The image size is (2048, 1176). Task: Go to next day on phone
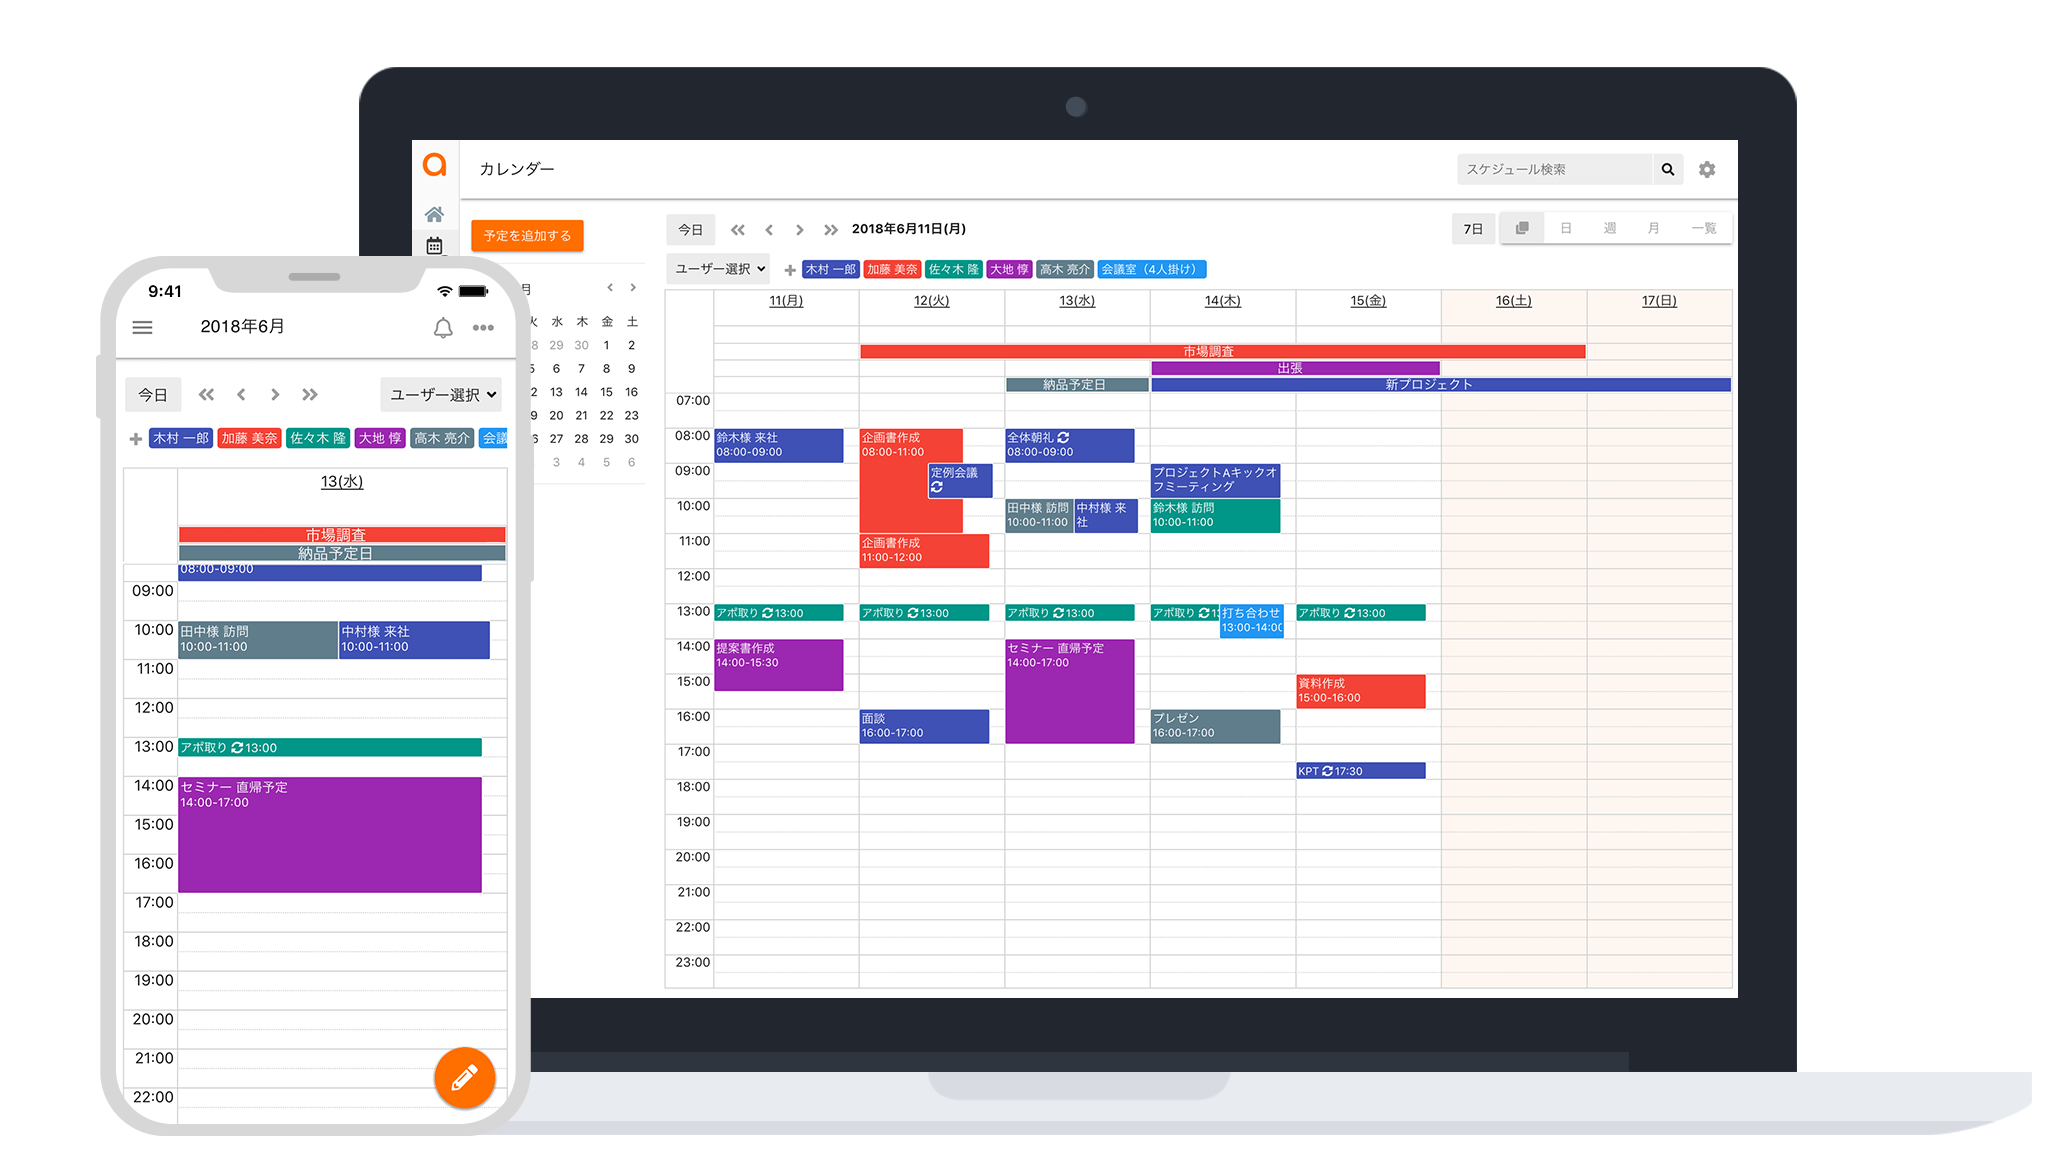[275, 394]
